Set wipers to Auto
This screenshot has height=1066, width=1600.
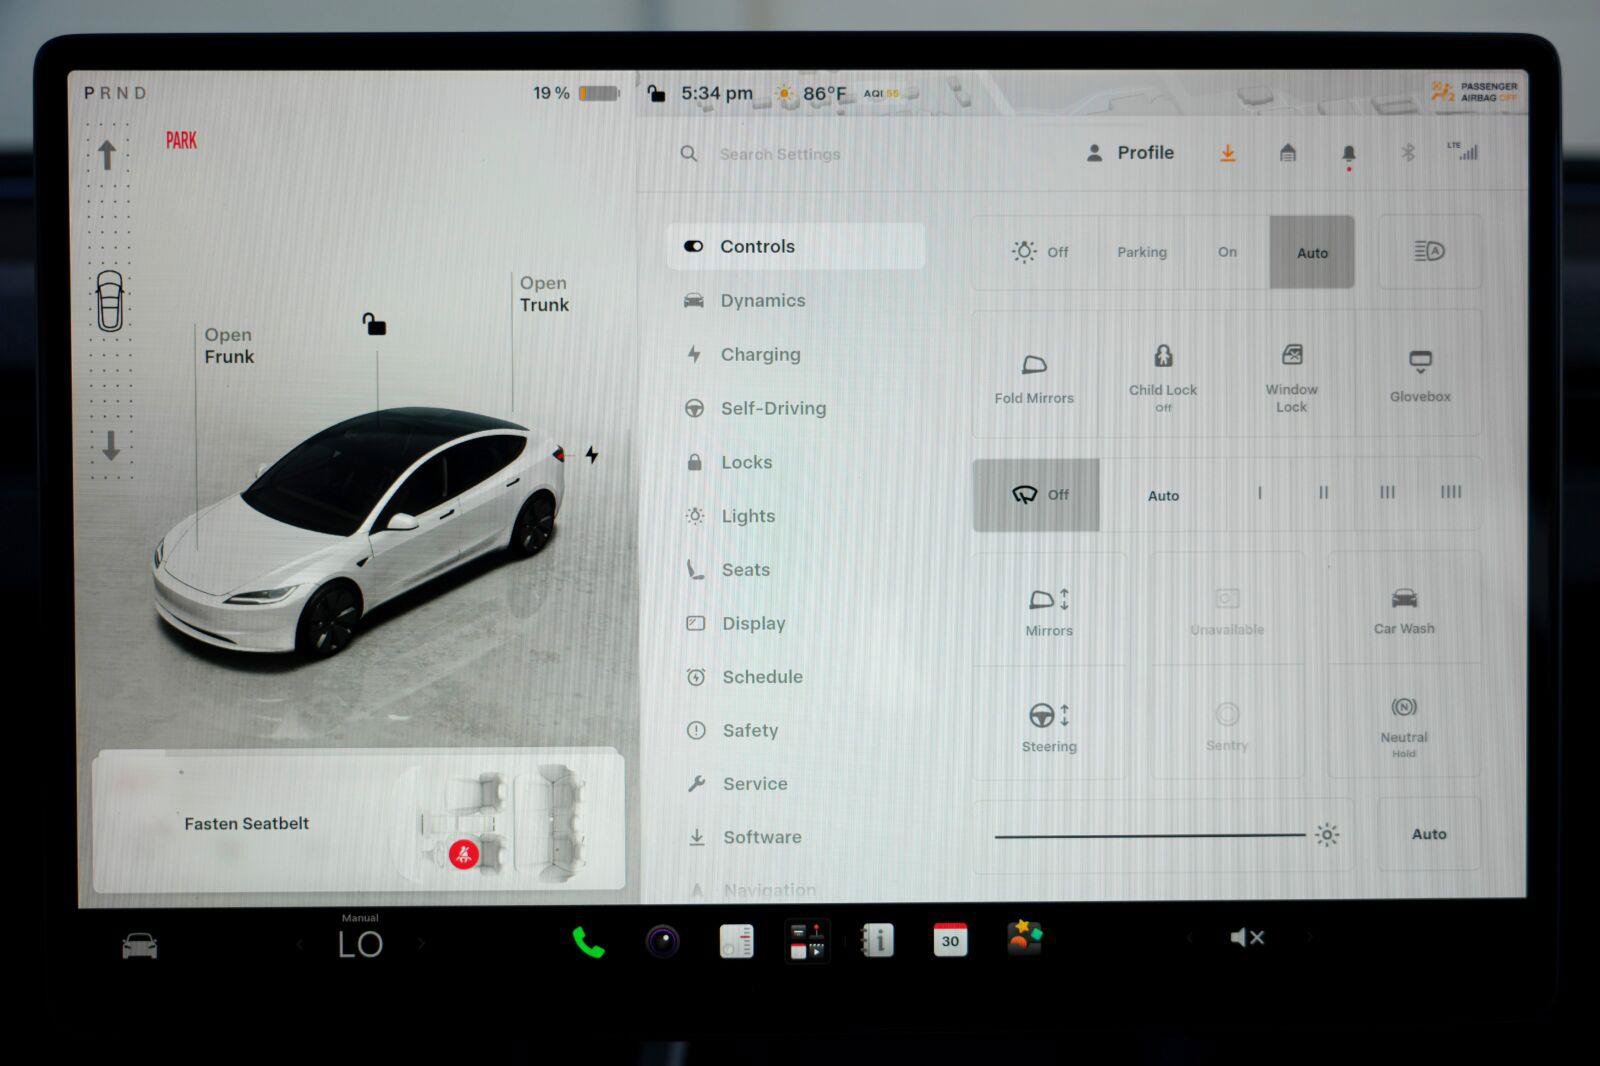(1163, 495)
